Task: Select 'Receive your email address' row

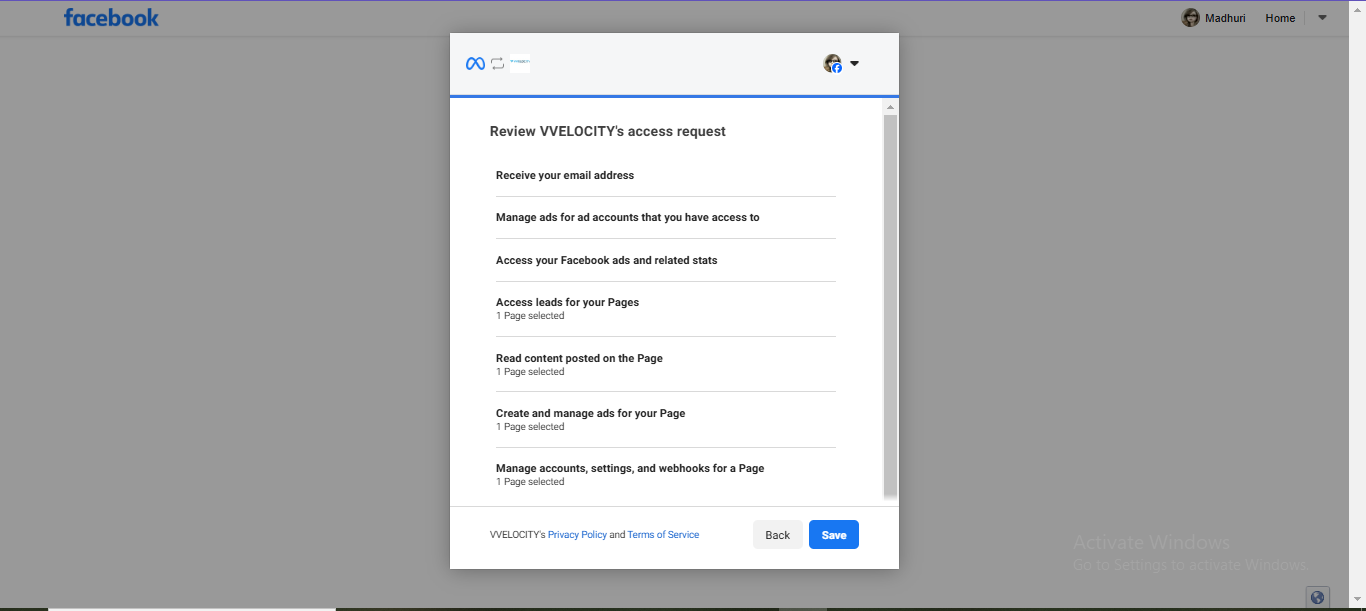Action: tap(665, 175)
